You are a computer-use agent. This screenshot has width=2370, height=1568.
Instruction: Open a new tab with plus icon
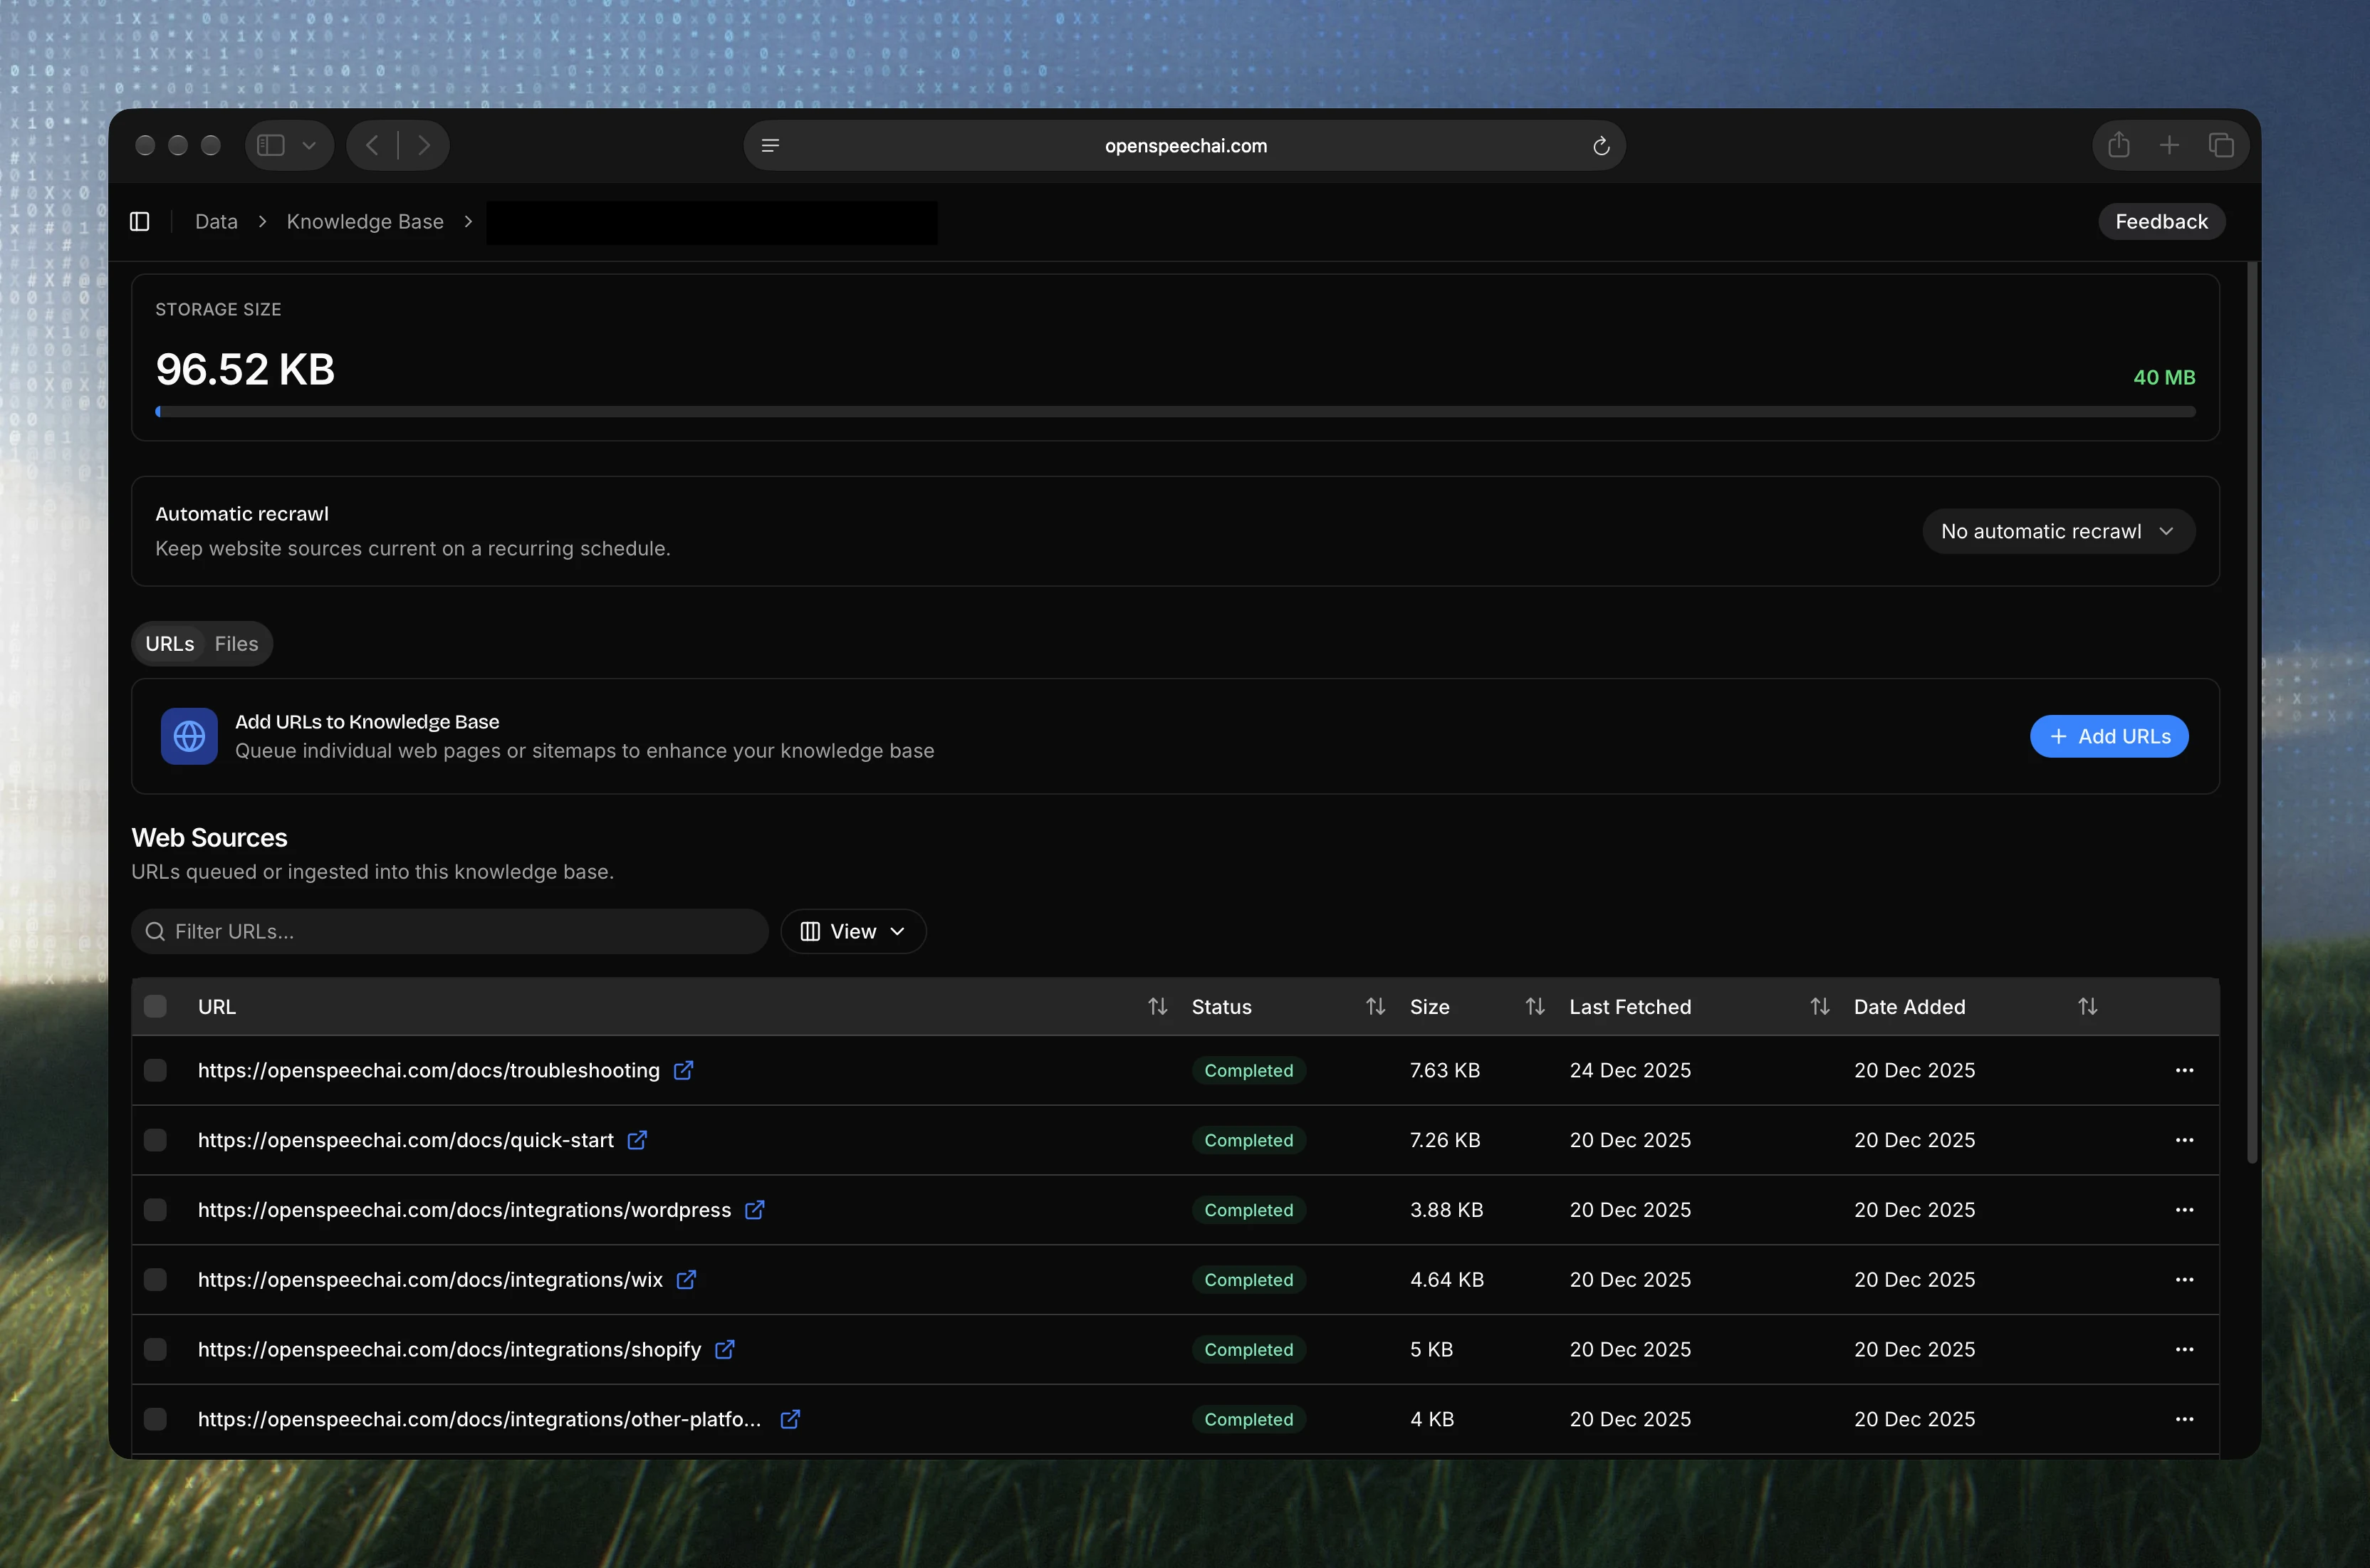pyautogui.click(x=2169, y=145)
